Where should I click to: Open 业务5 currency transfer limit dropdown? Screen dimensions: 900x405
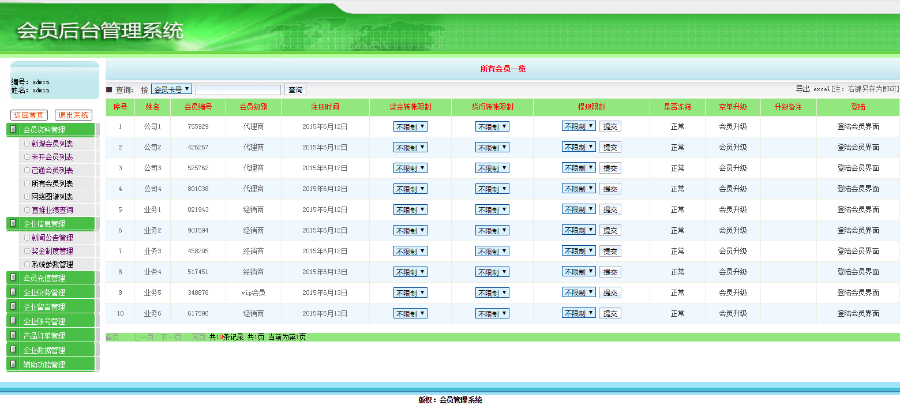[492, 293]
